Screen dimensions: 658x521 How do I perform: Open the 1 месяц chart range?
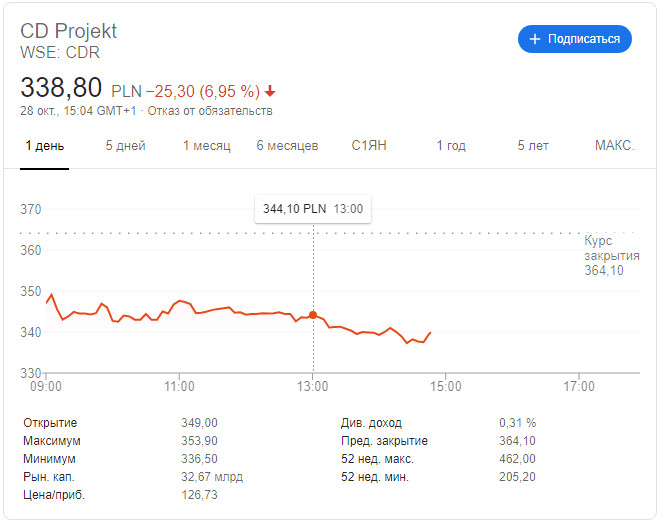[x=206, y=146]
